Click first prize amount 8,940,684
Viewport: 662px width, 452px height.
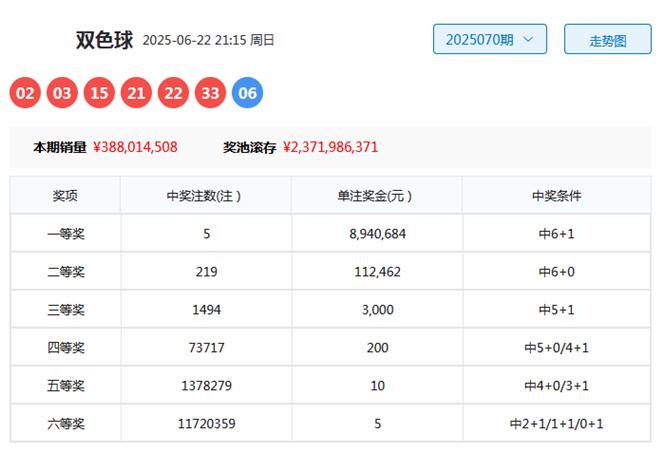click(x=377, y=233)
